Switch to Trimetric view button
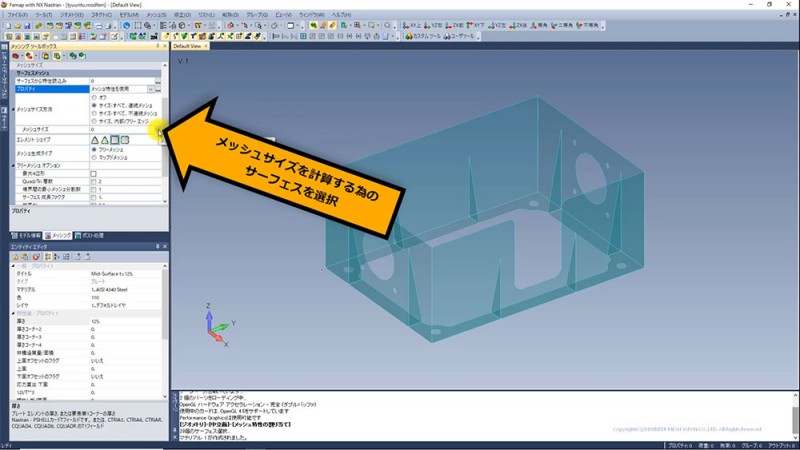800x450 pixels. tap(587, 26)
